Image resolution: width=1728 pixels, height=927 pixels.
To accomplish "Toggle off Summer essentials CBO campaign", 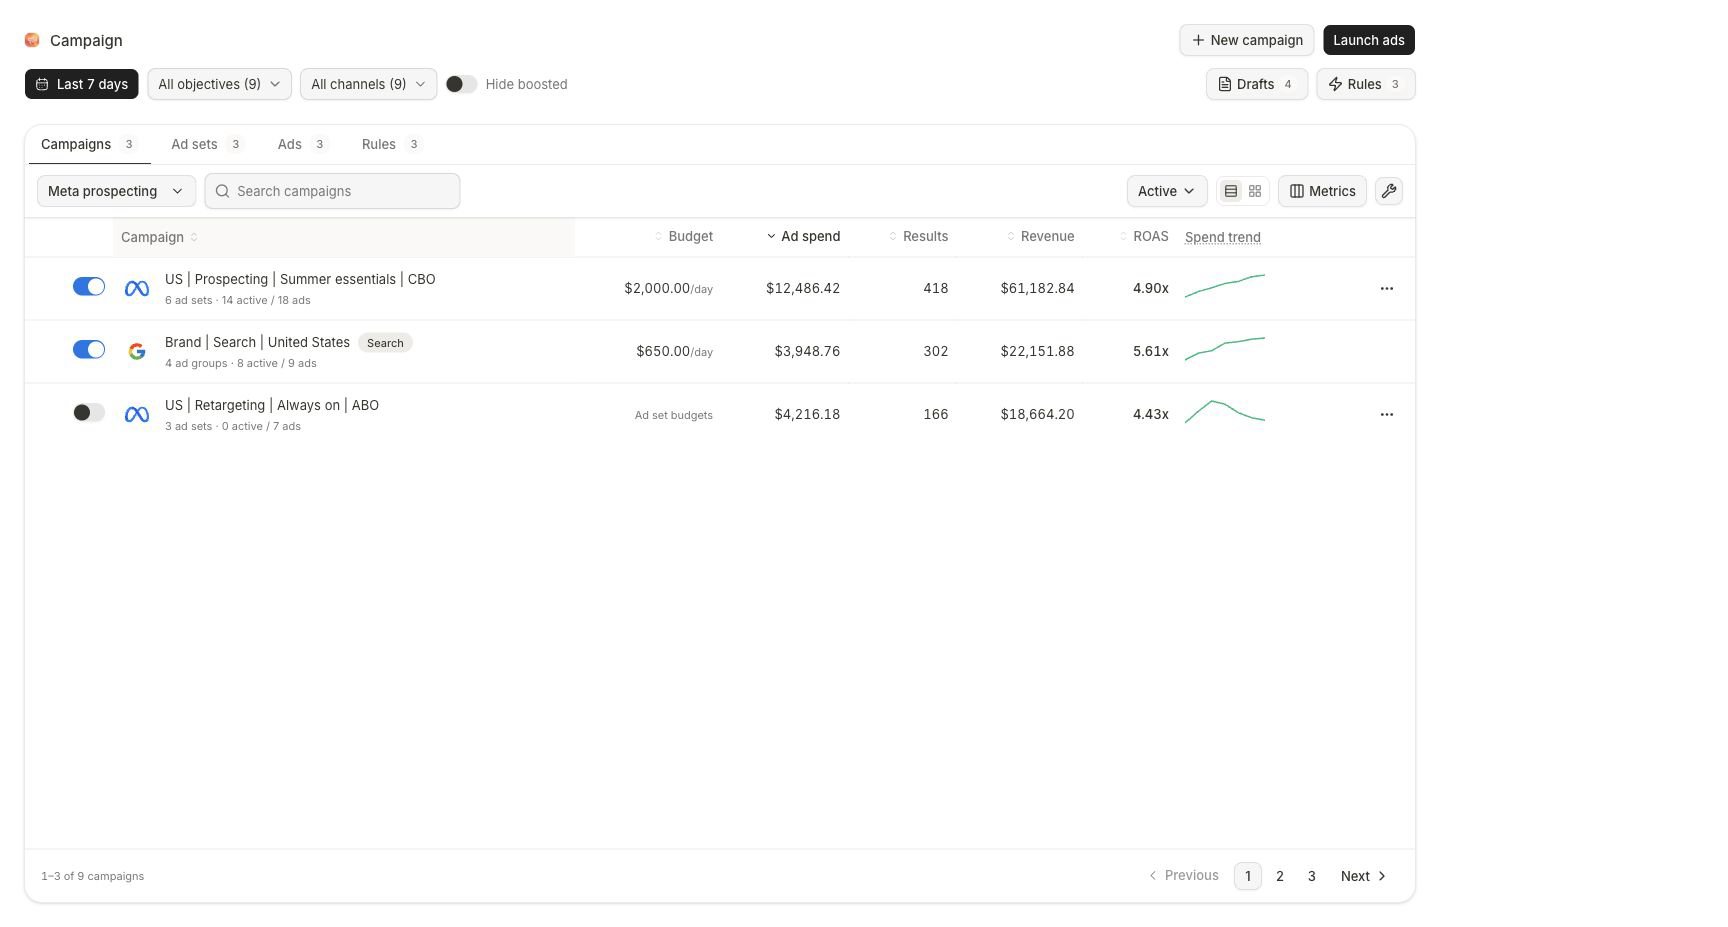I will pos(89,287).
